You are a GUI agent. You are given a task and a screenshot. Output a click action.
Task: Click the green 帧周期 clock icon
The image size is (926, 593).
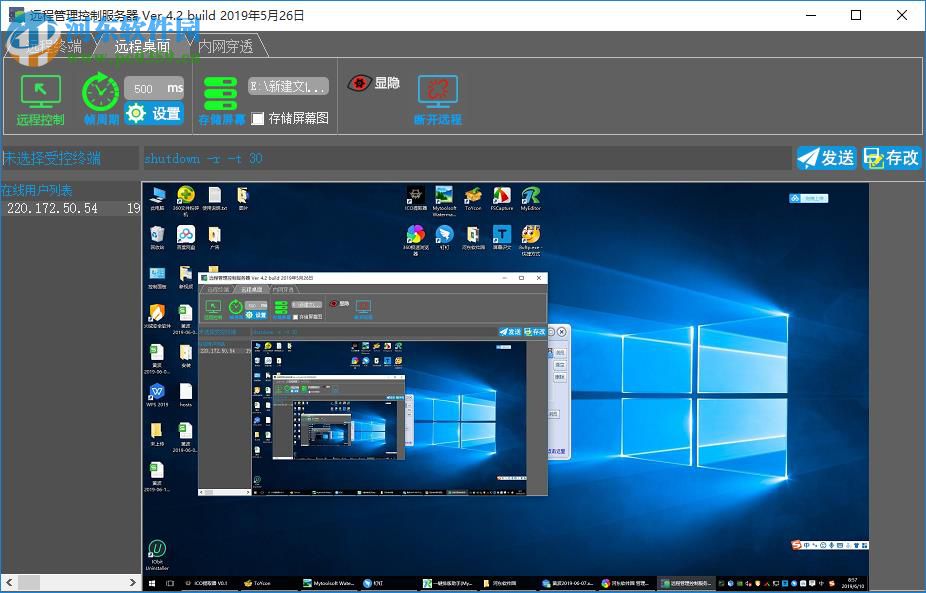(100, 92)
